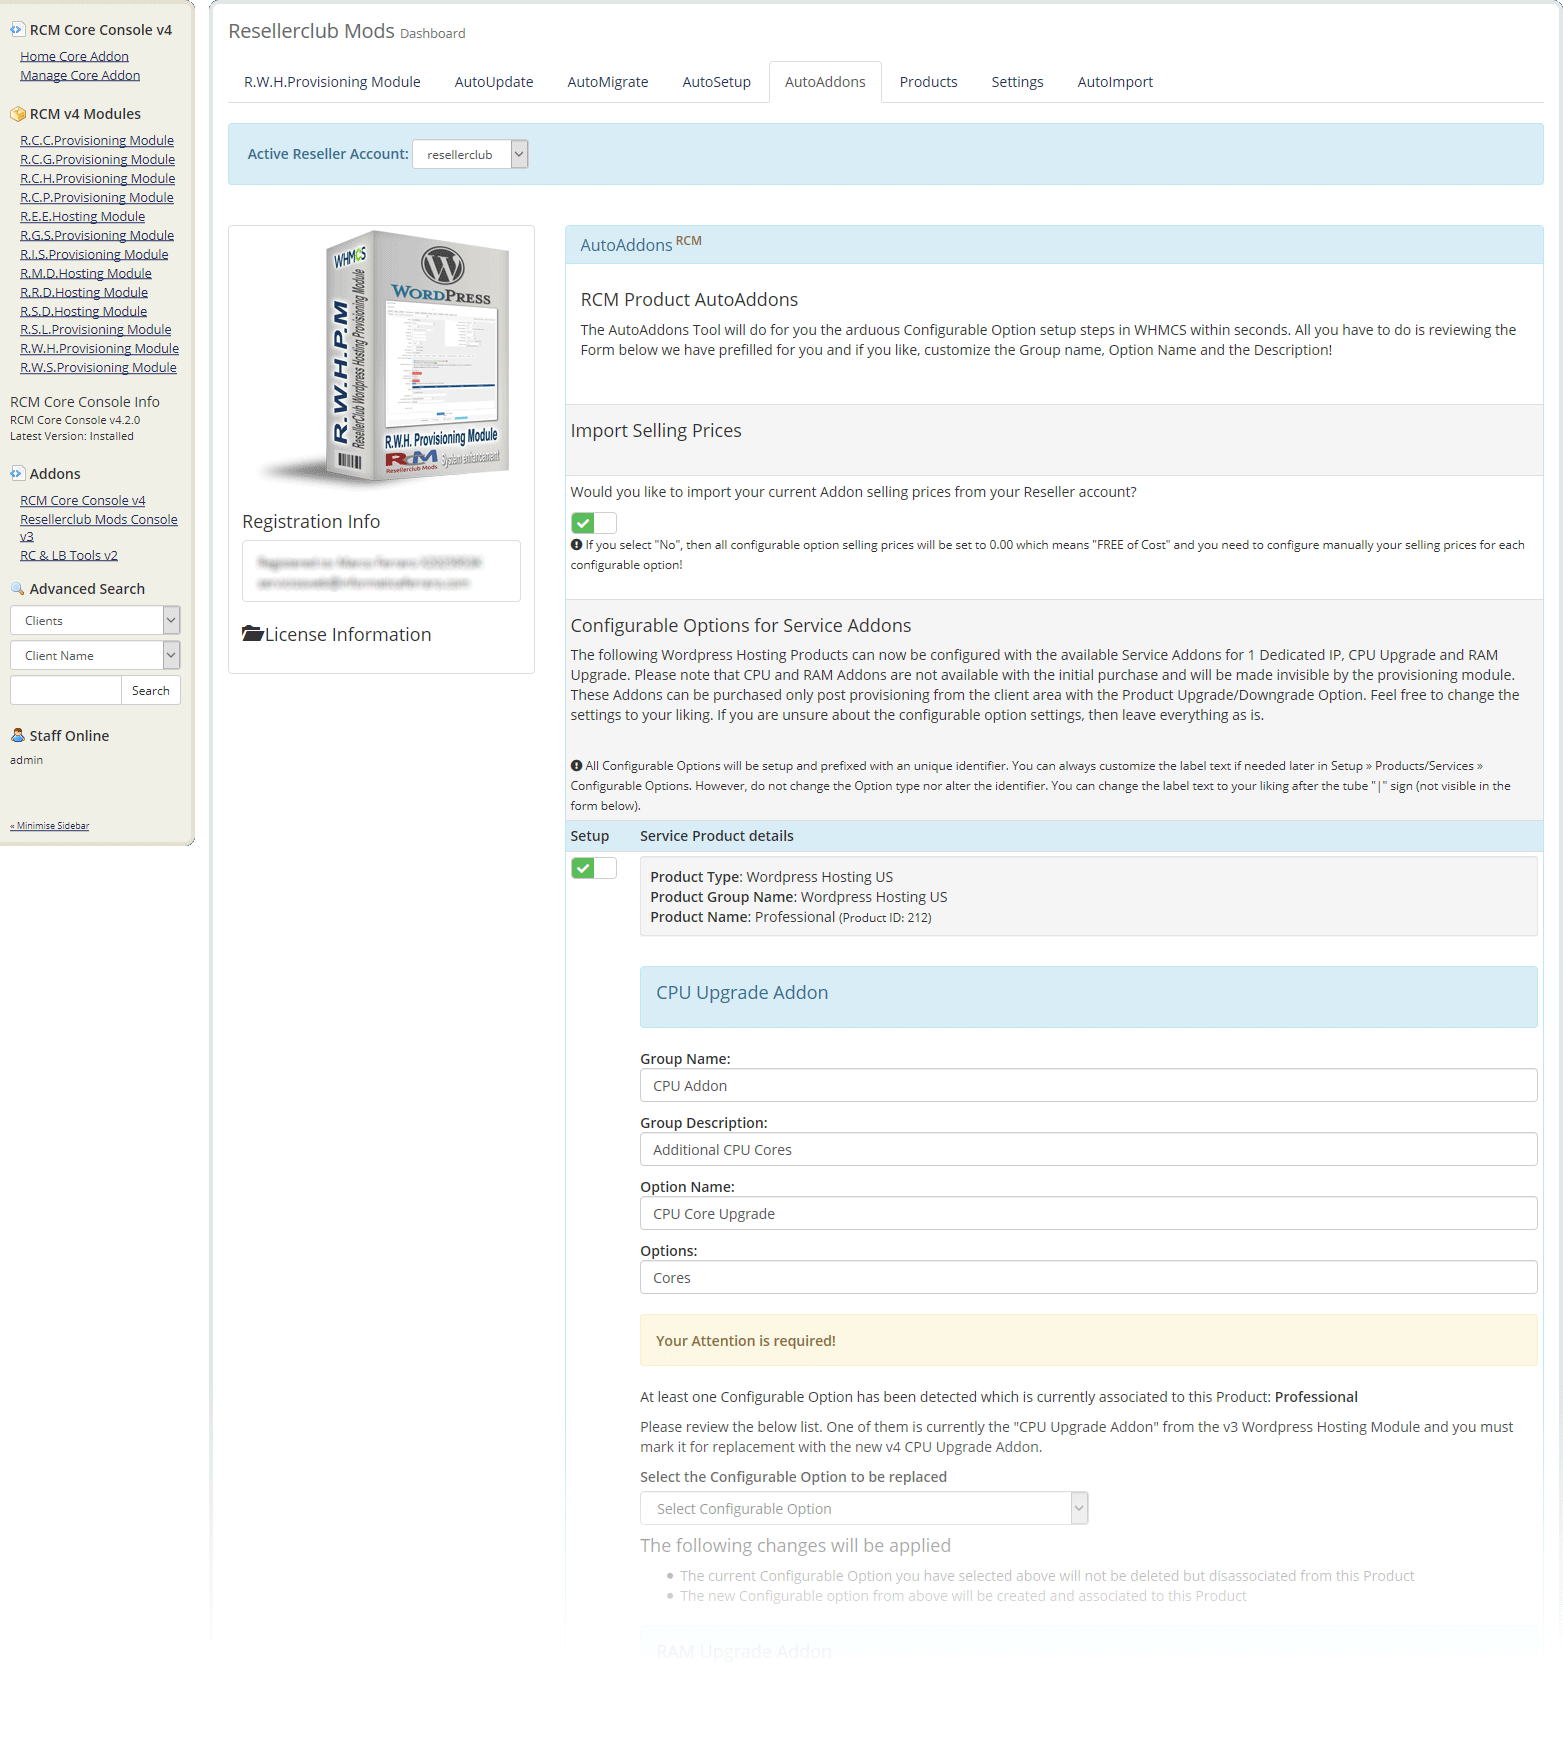Open R.G.S.Provisioning Module link
Viewport: 1563px width, 1755px height.
pyautogui.click(x=97, y=236)
